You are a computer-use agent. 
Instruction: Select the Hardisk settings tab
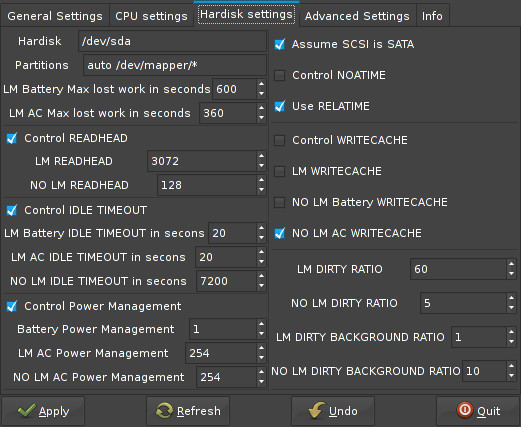[246, 14]
